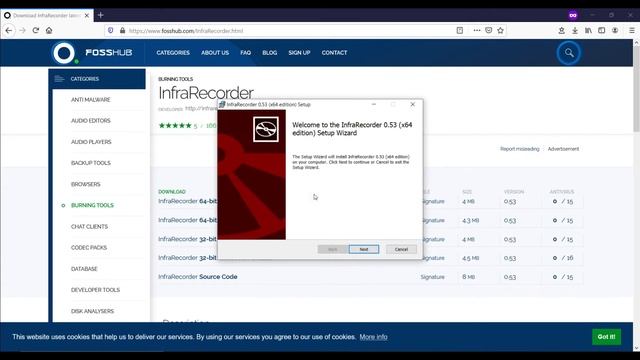Click the five-star rating stars
Screen dimensions: 640x360
point(175,125)
